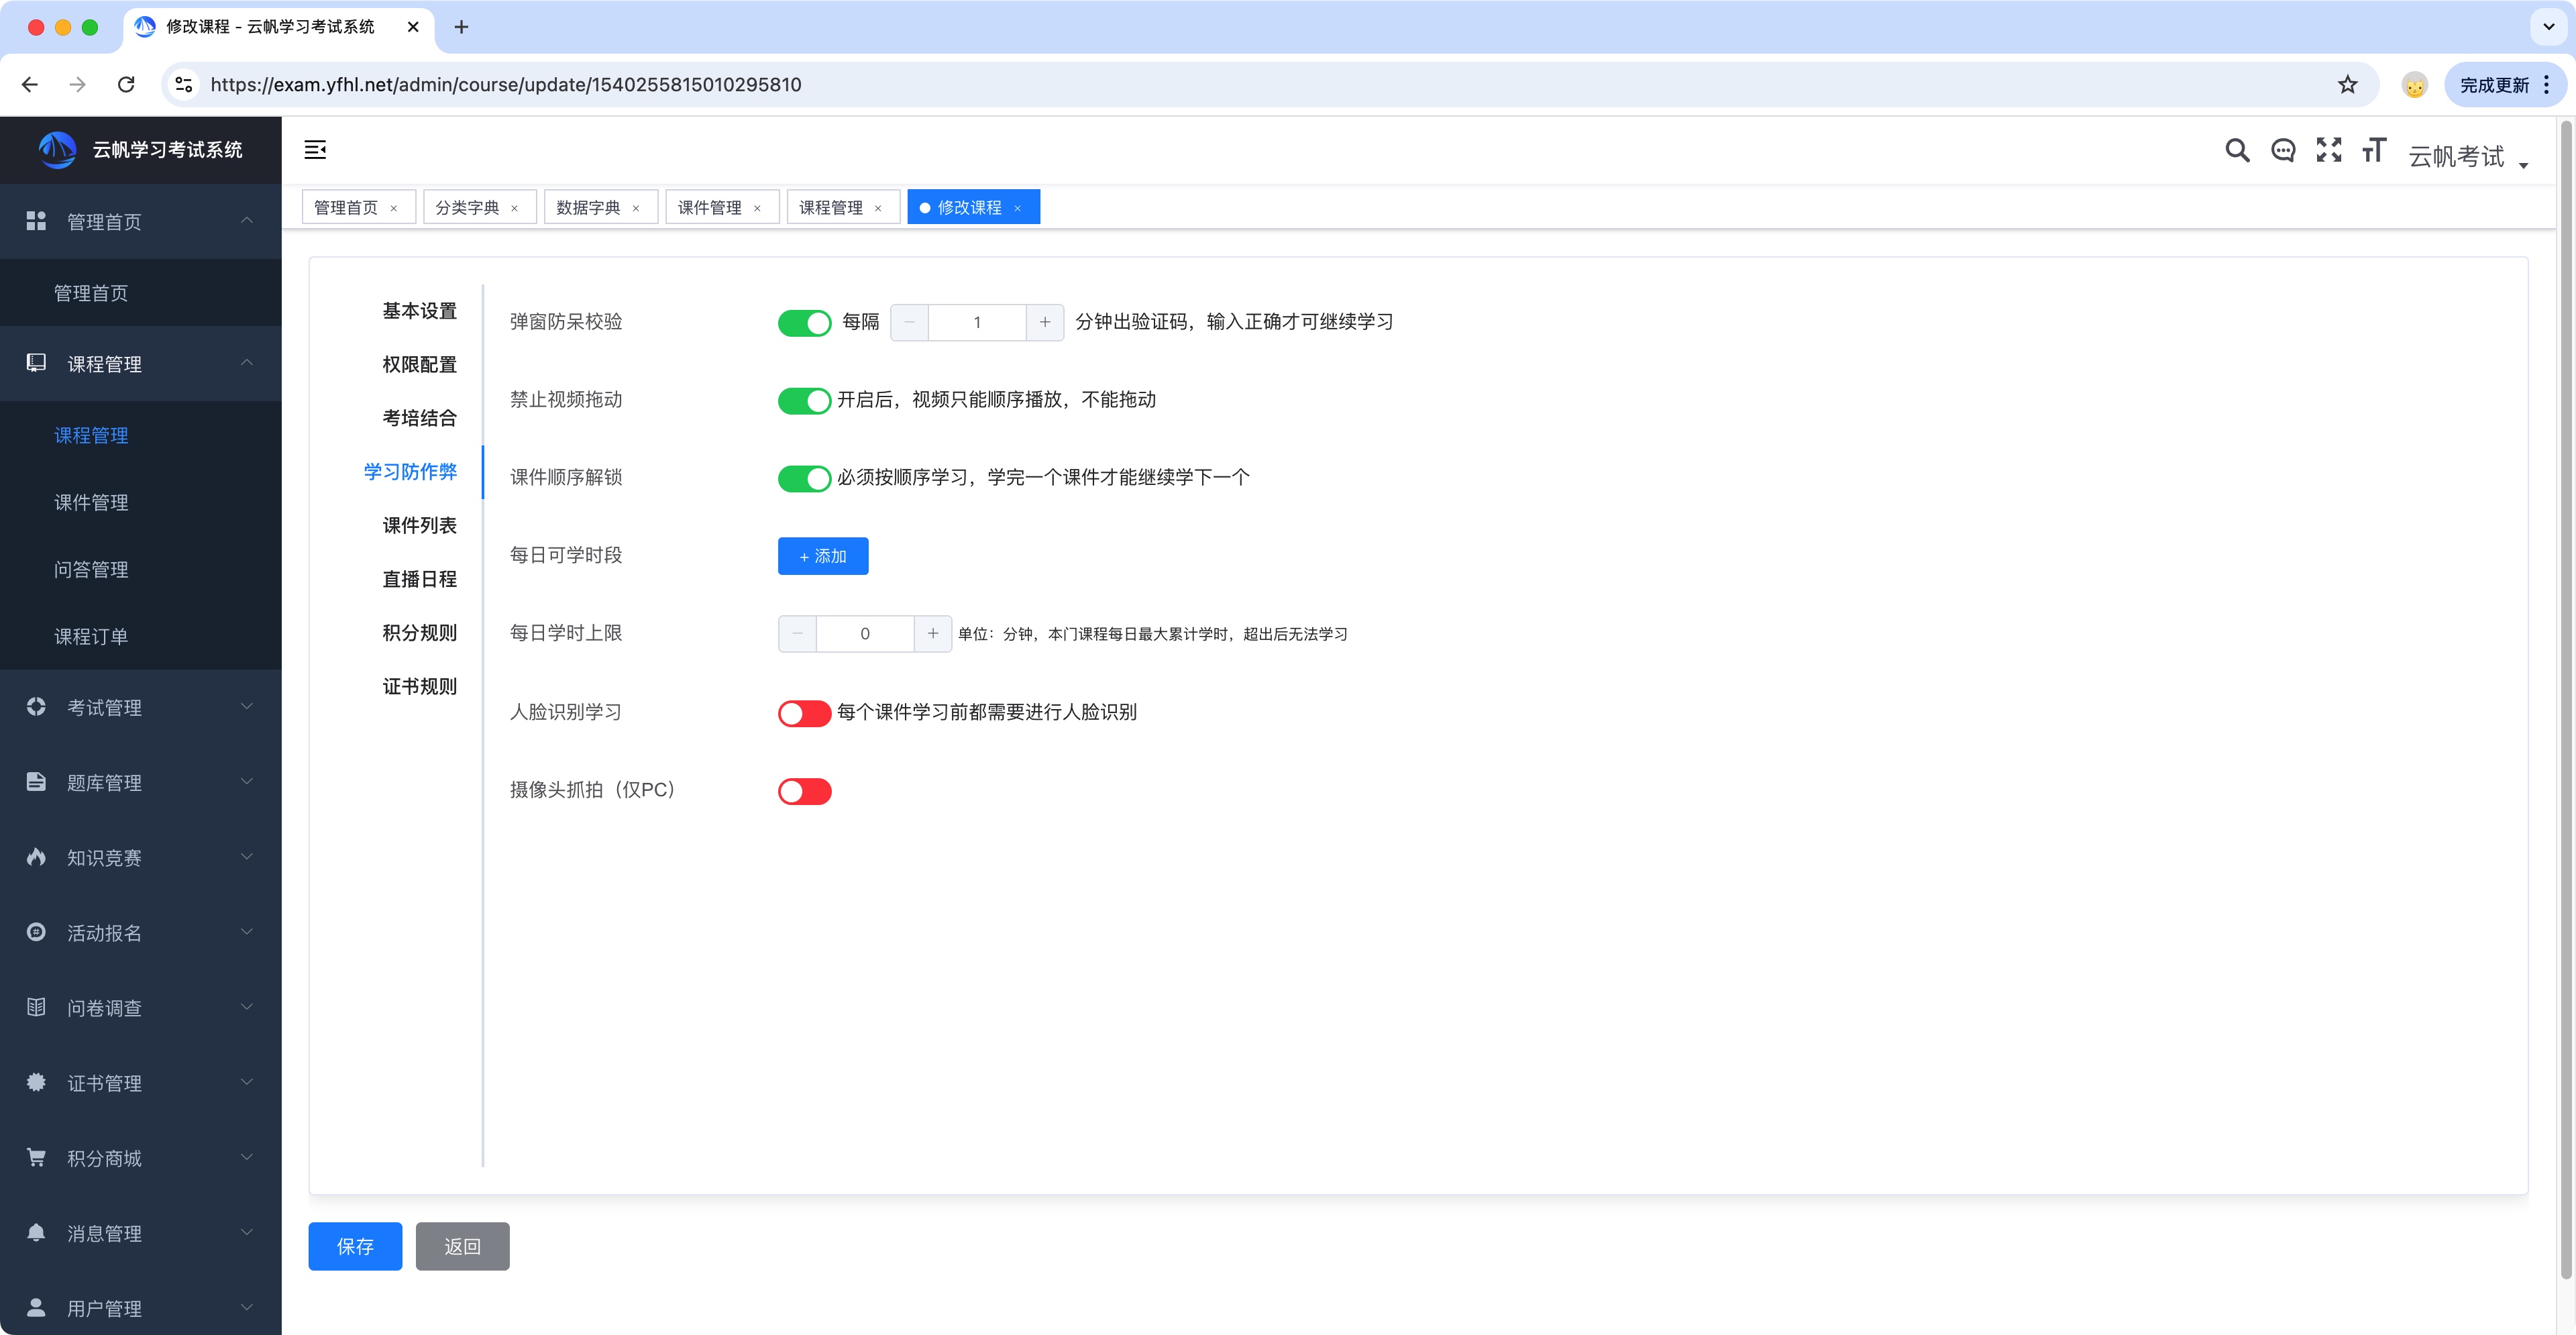Click the 完成更新 browser button
Screen dimensions: 2576x1335
click(2506, 85)
